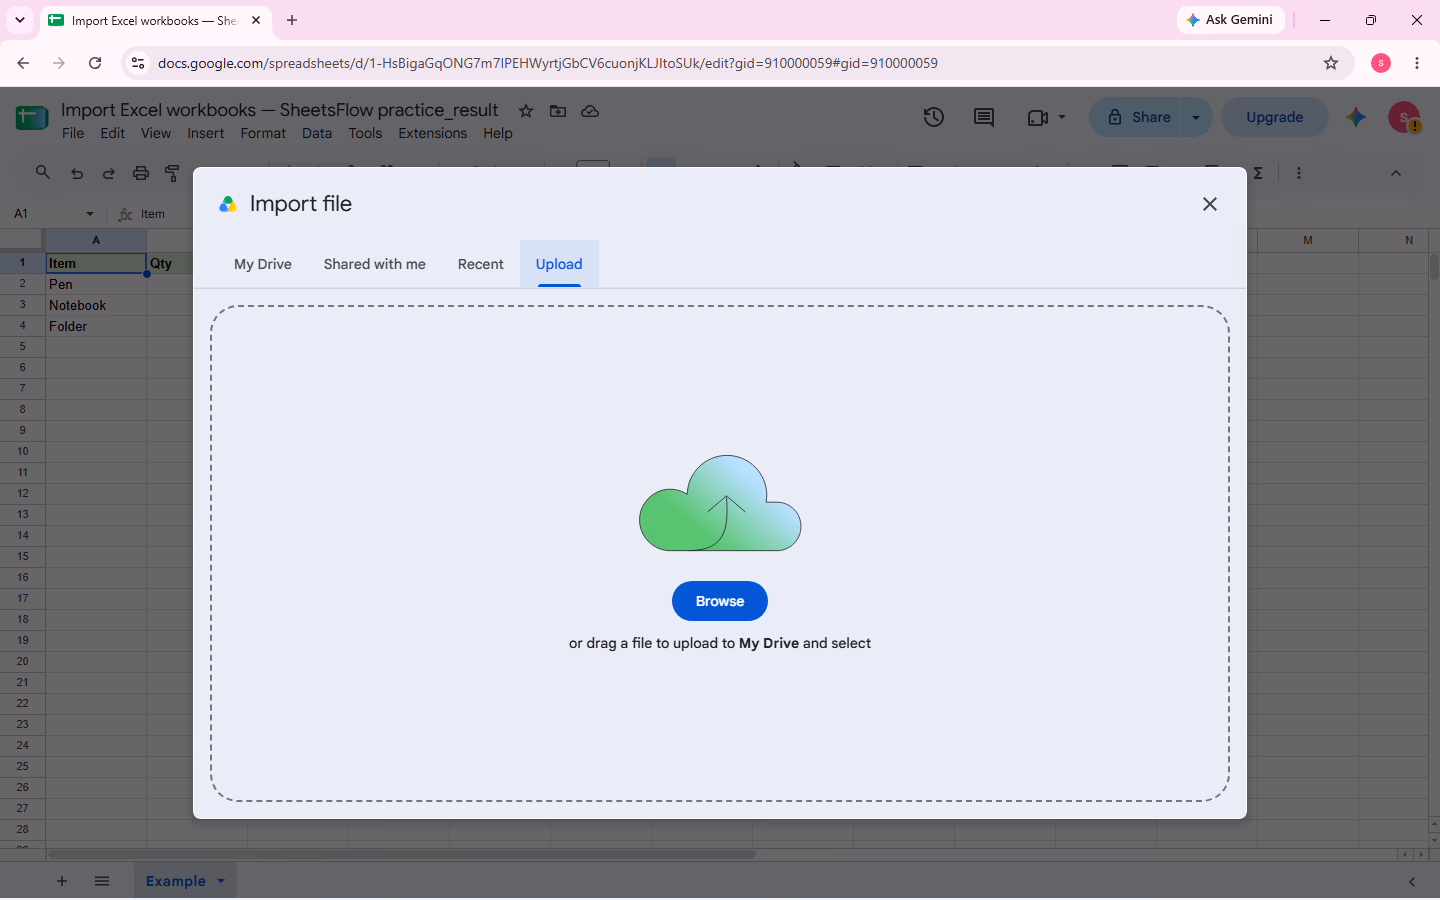1440x900 pixels.
Task: Go back in browser history
Action: [x=23, y=63]
